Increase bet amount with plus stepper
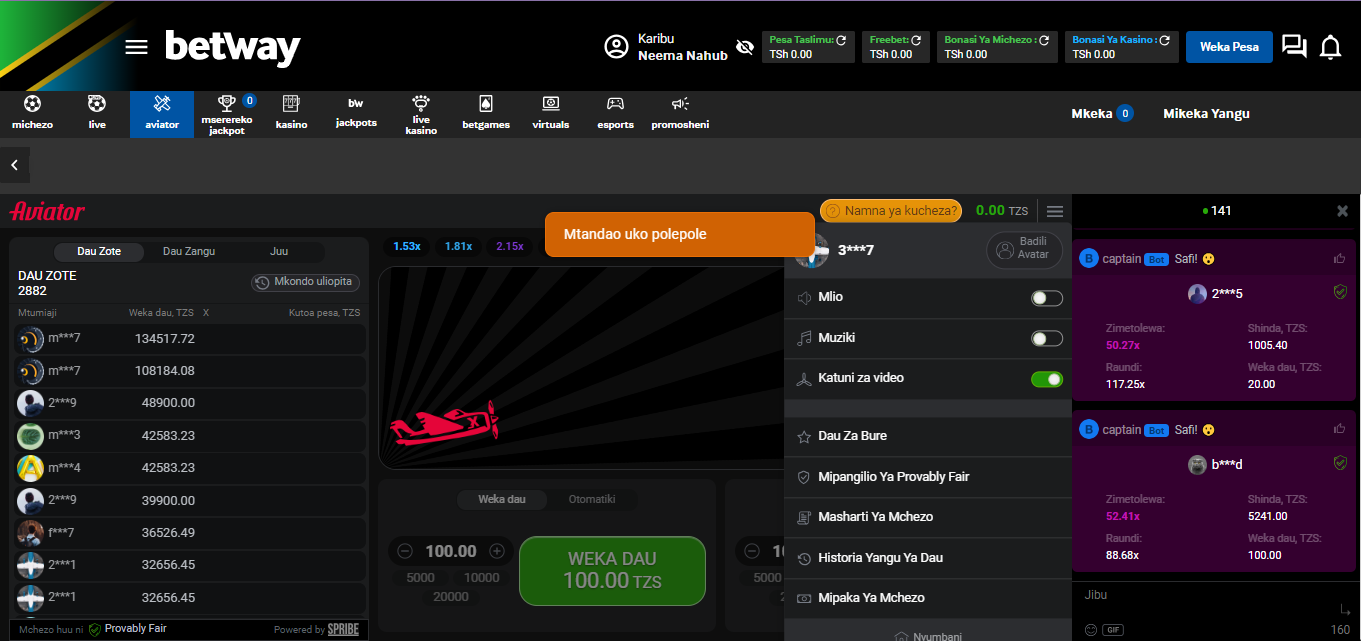Viewport: 1361px width, 641px height. [497, 551]
